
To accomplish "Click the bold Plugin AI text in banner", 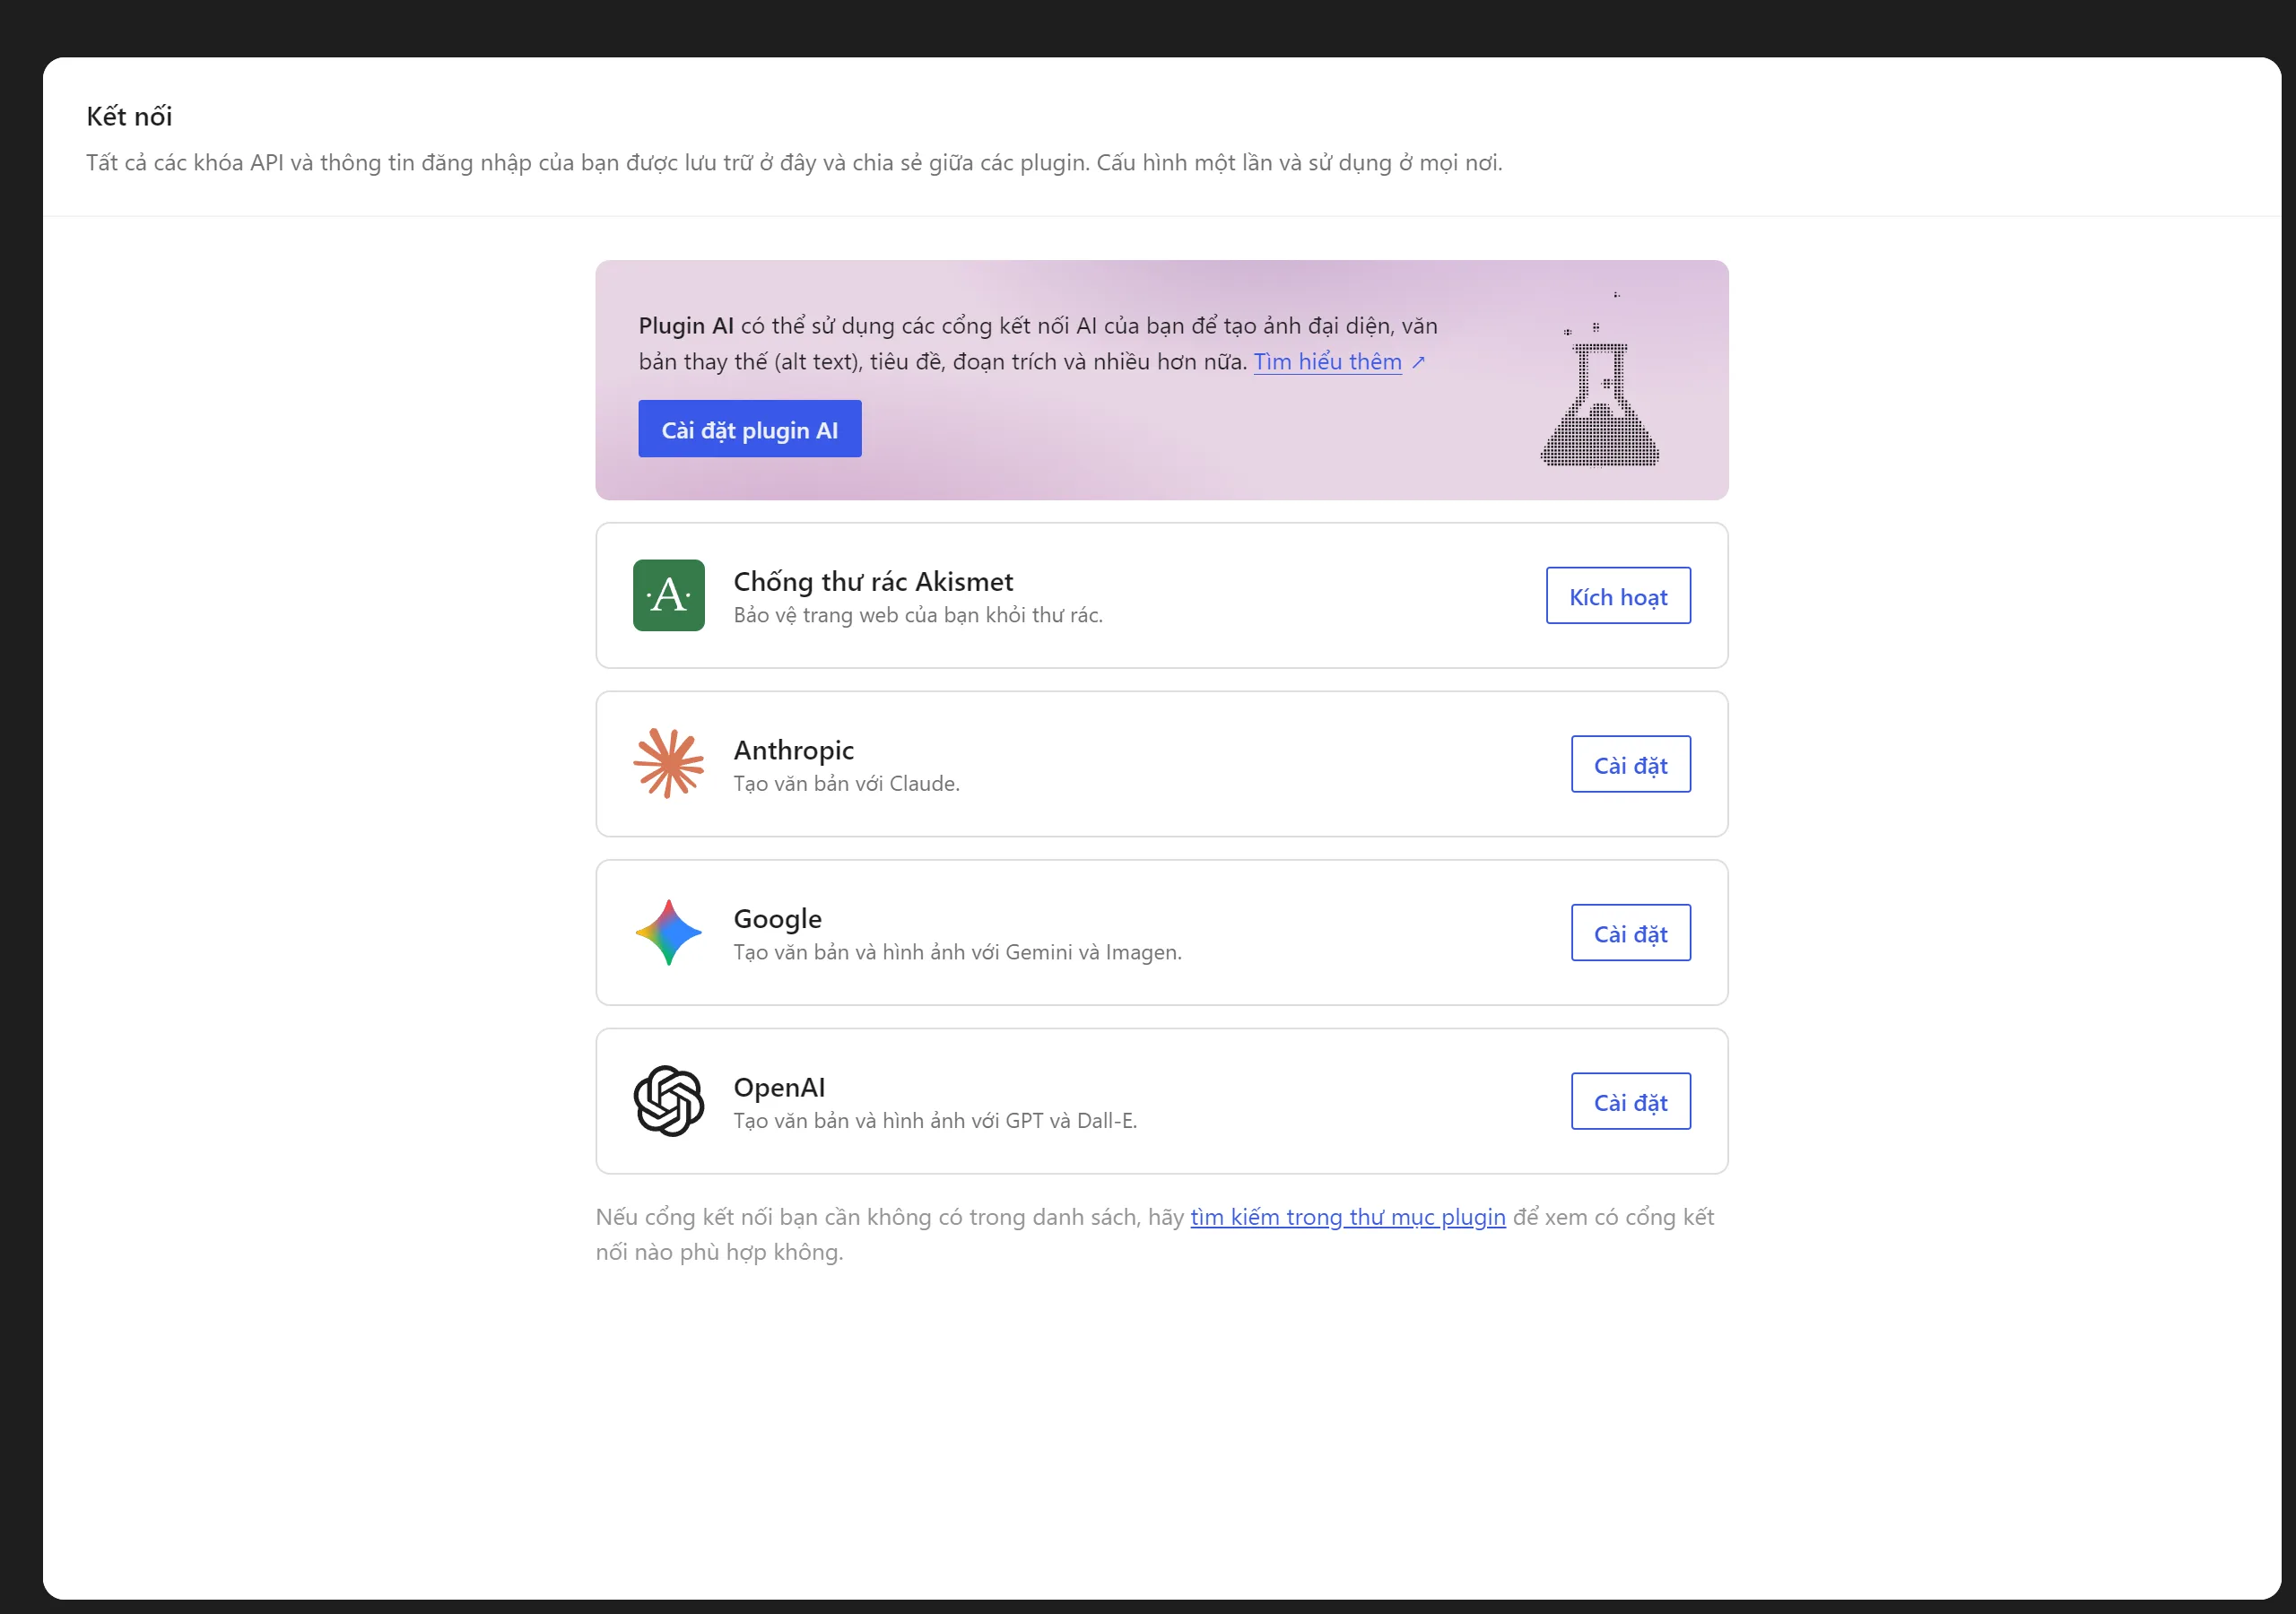I will [x=686, y=326].
